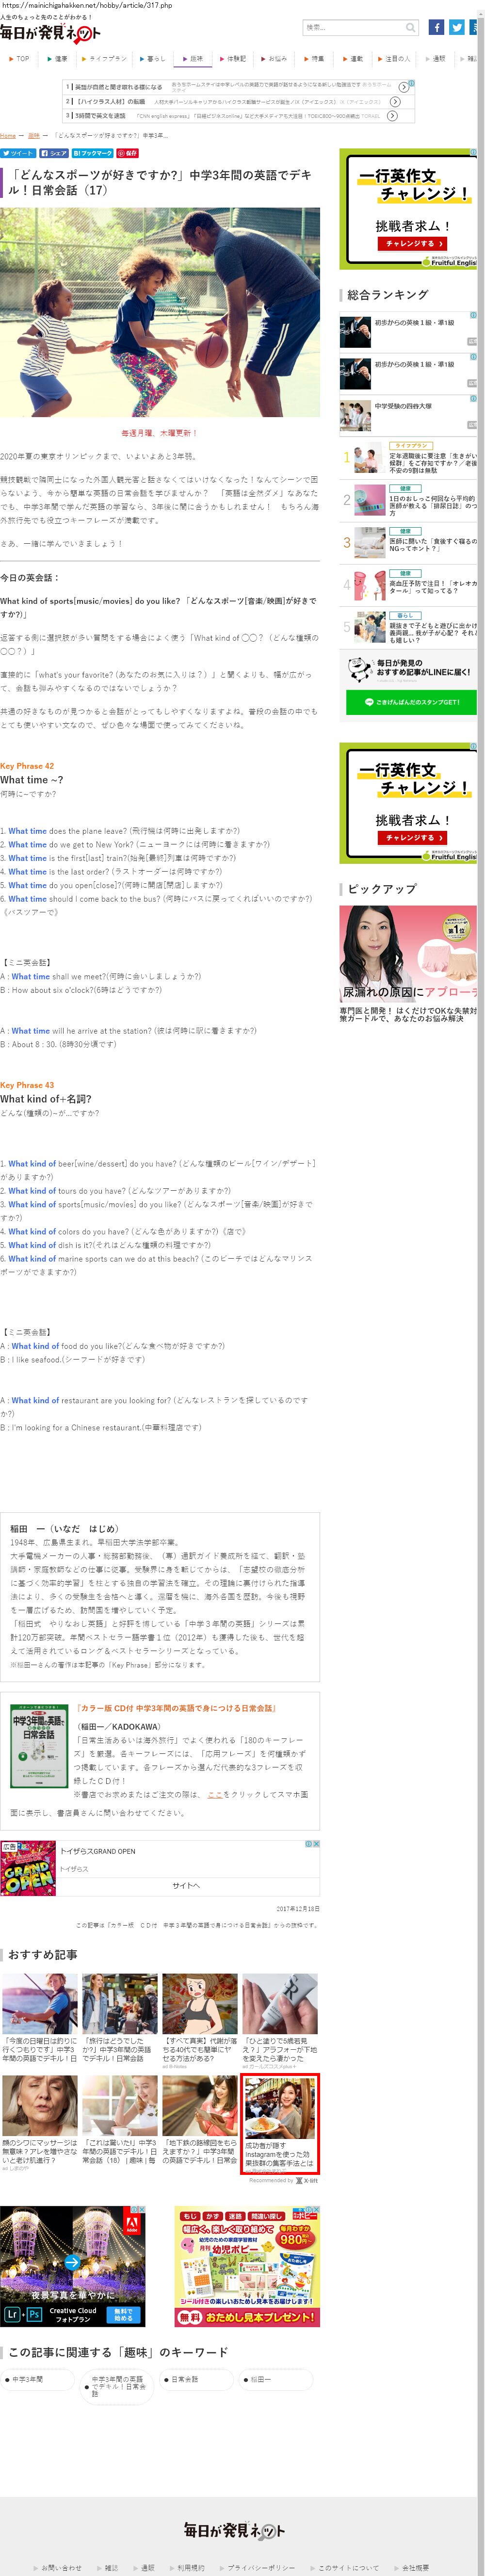Click green ごきげんぱんだのスタンプGET button
This screenshot has height=2576, width=485.
click(411, 702)
